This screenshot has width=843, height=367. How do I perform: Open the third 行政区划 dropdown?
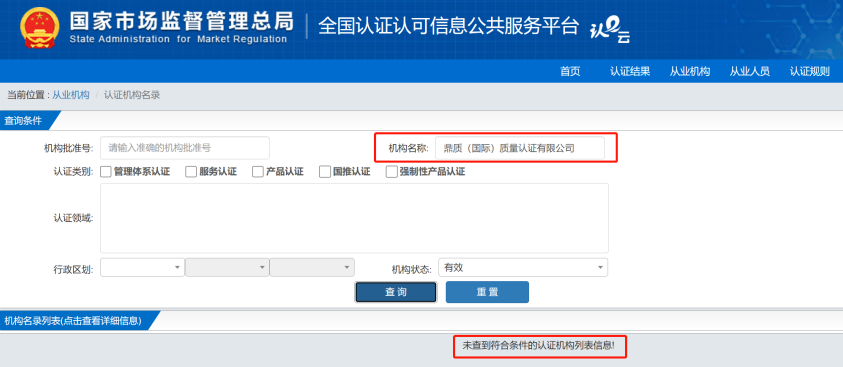312,268
